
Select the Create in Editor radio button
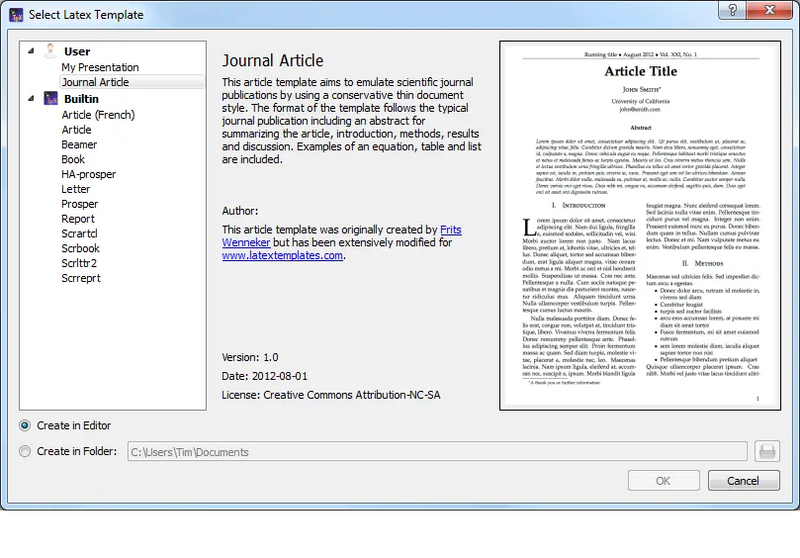tap(24, 425)
